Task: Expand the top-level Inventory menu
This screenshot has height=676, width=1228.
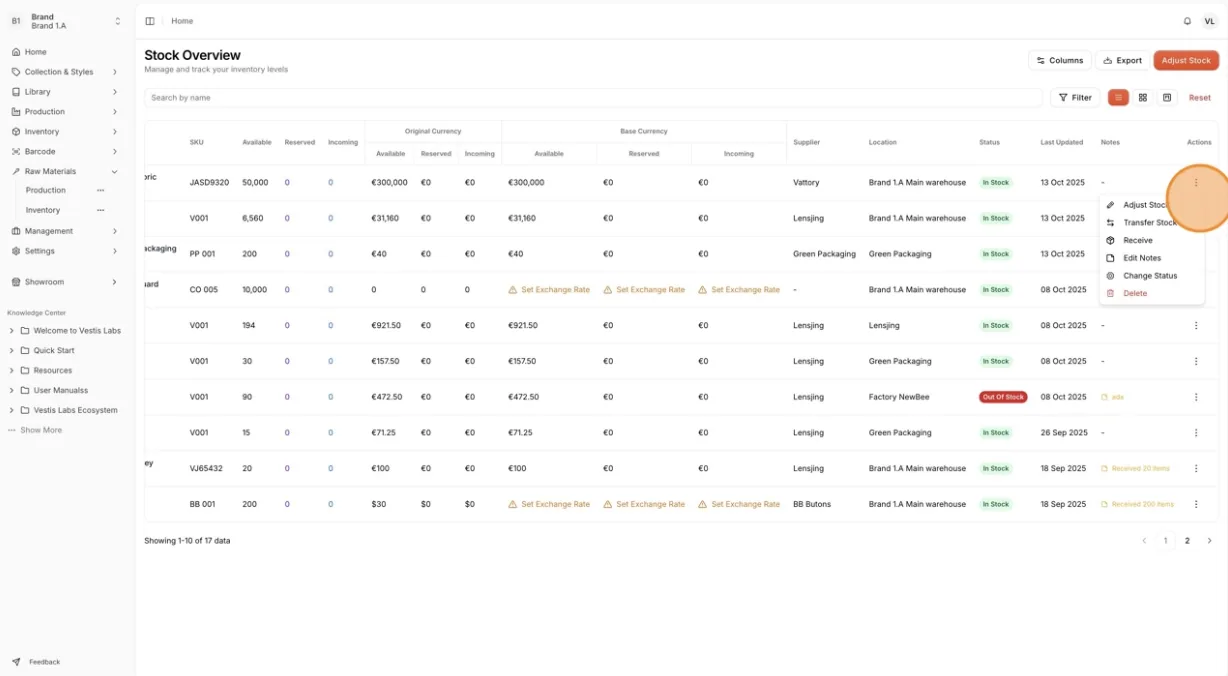Action: pos(65,132)
